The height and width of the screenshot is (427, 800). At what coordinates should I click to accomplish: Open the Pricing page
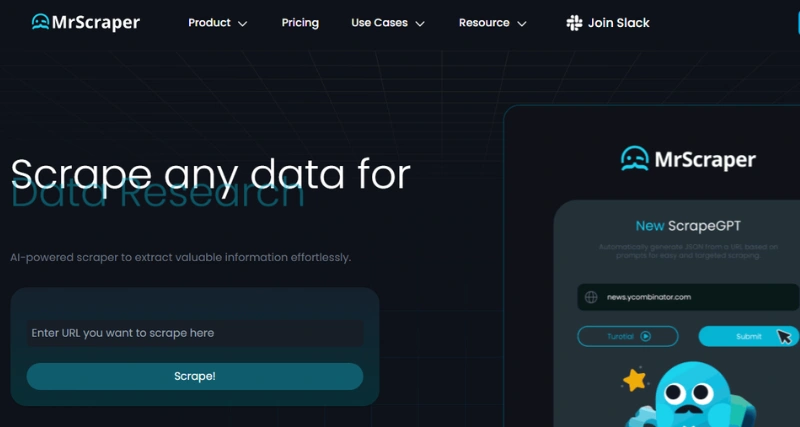[300, 23]
